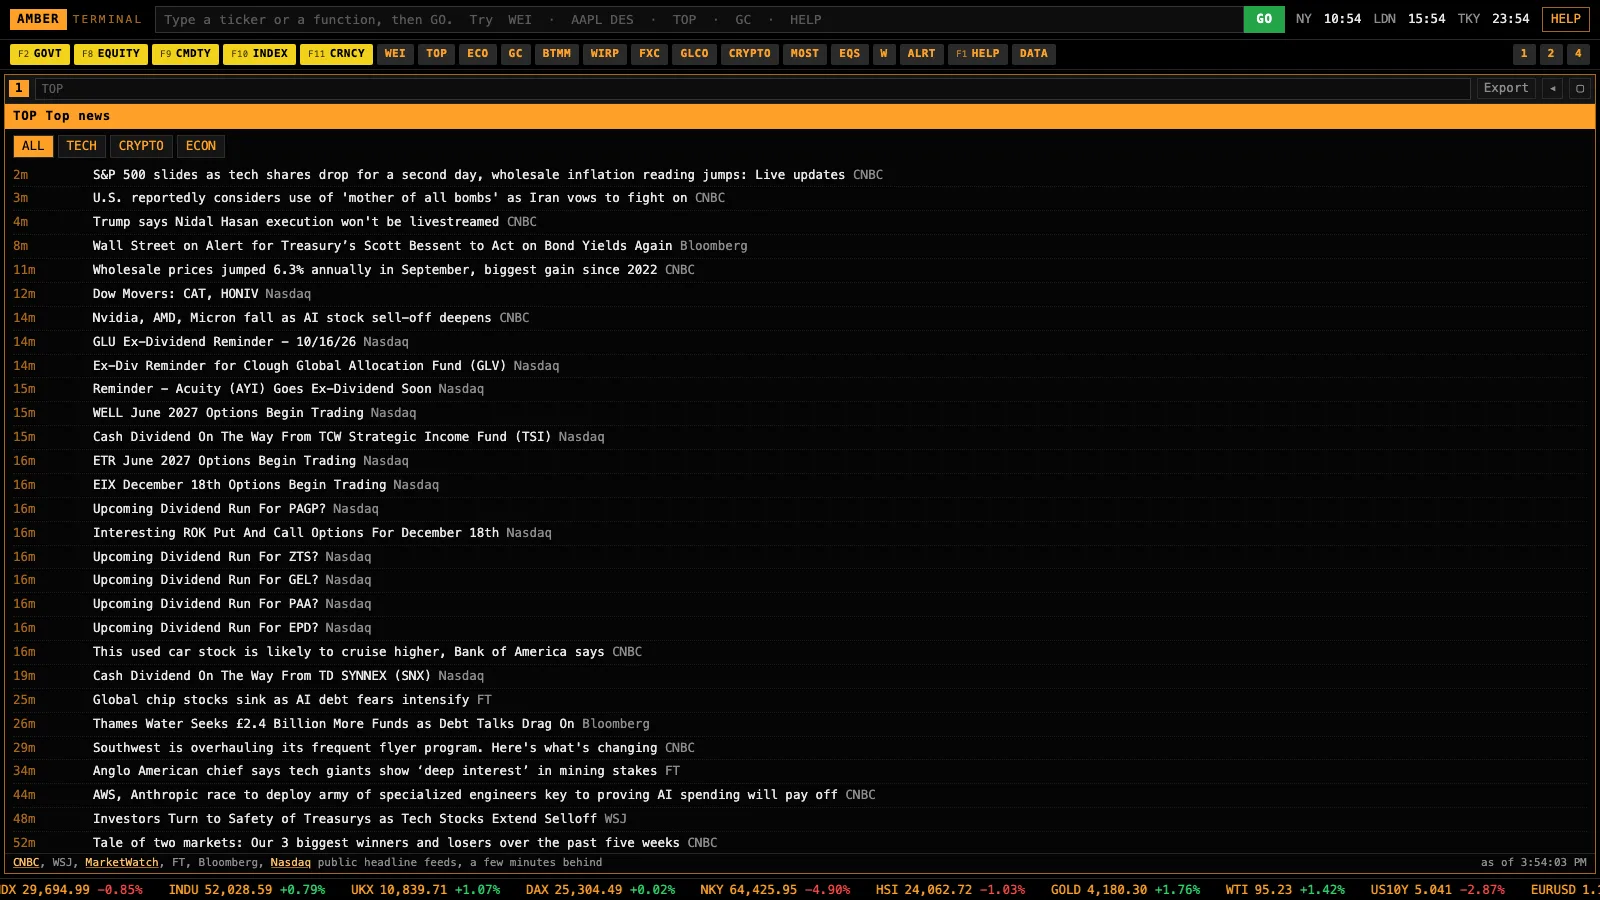Click the collapse panel arrow icon next to Export
The image size is (1600, 900).
(x=1552, y=88)
